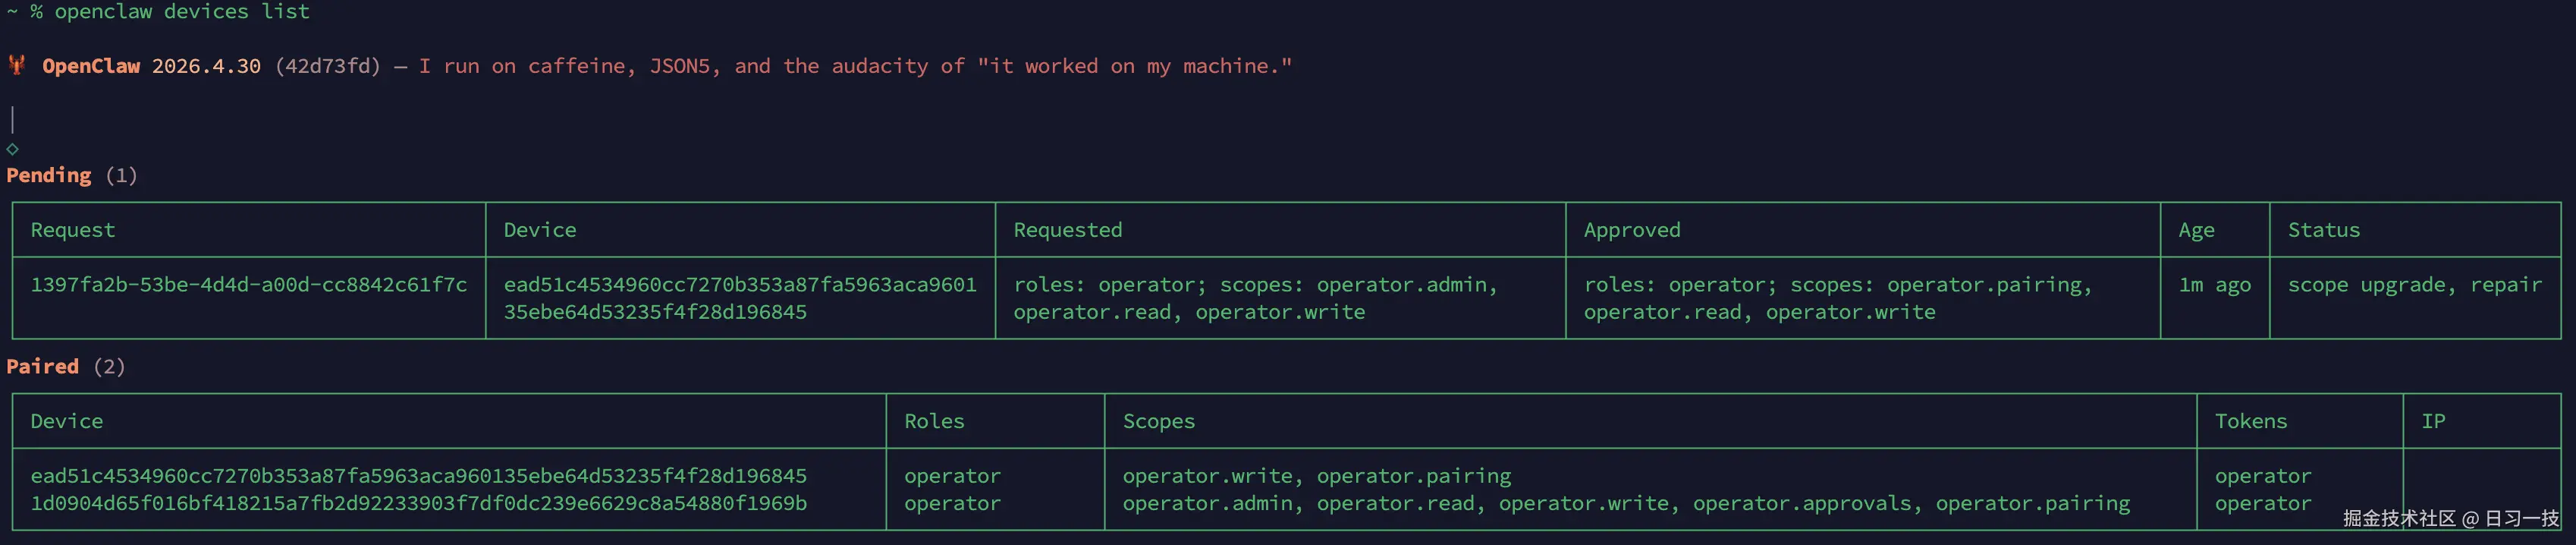Click the 'operator' role of device ead51c45
The width and height of the screenshot is (2576, 545).
952,476
